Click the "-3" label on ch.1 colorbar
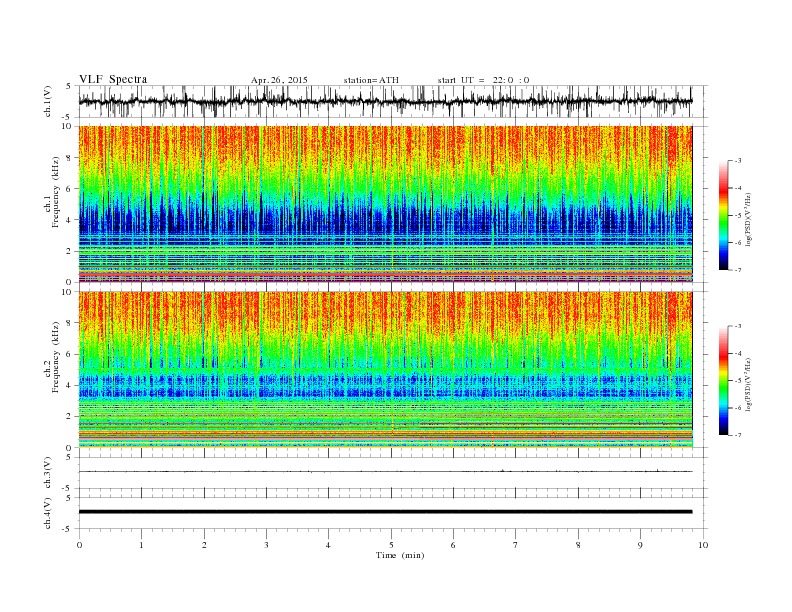792x612 pixels. point(737,161)
